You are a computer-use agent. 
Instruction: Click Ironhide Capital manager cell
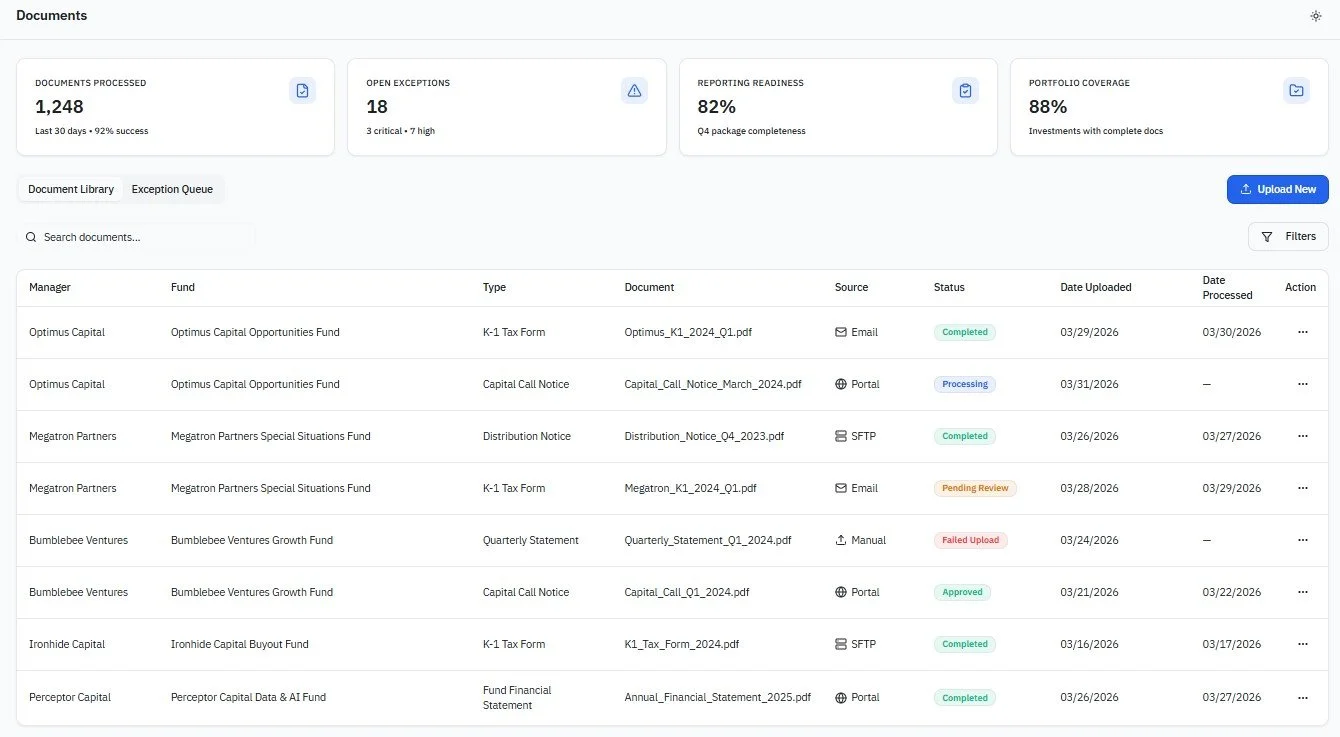67,644
